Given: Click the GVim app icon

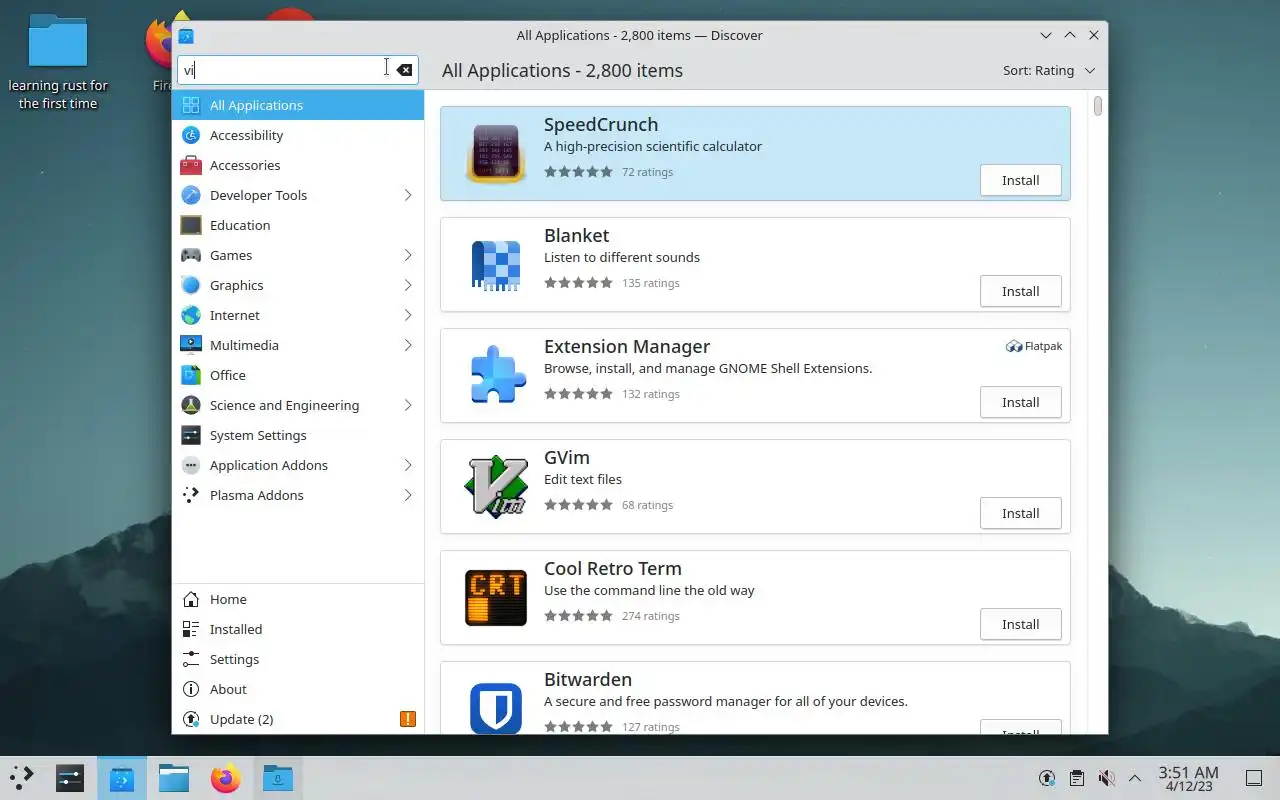Looking at the screenshot, I should coord(496,486).
